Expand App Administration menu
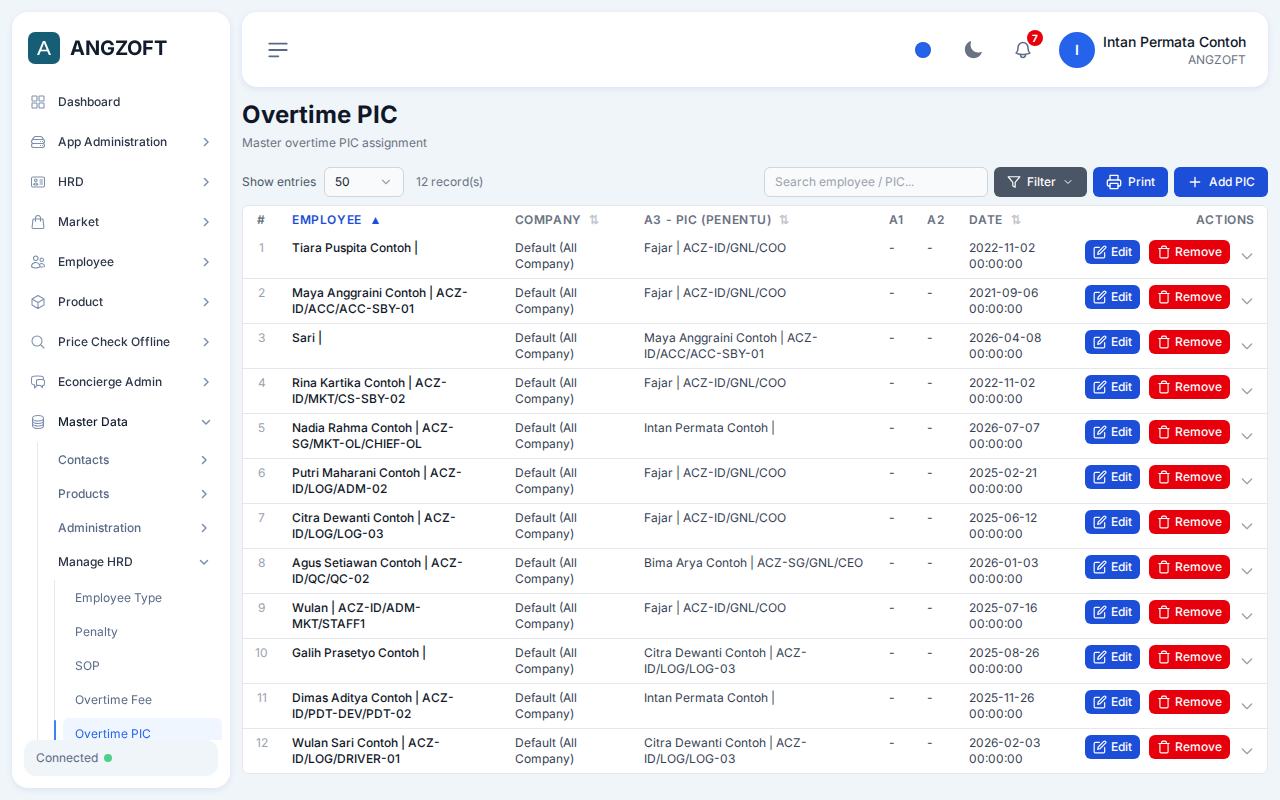This screenshot has height=800, width=1280. point(121,142)
